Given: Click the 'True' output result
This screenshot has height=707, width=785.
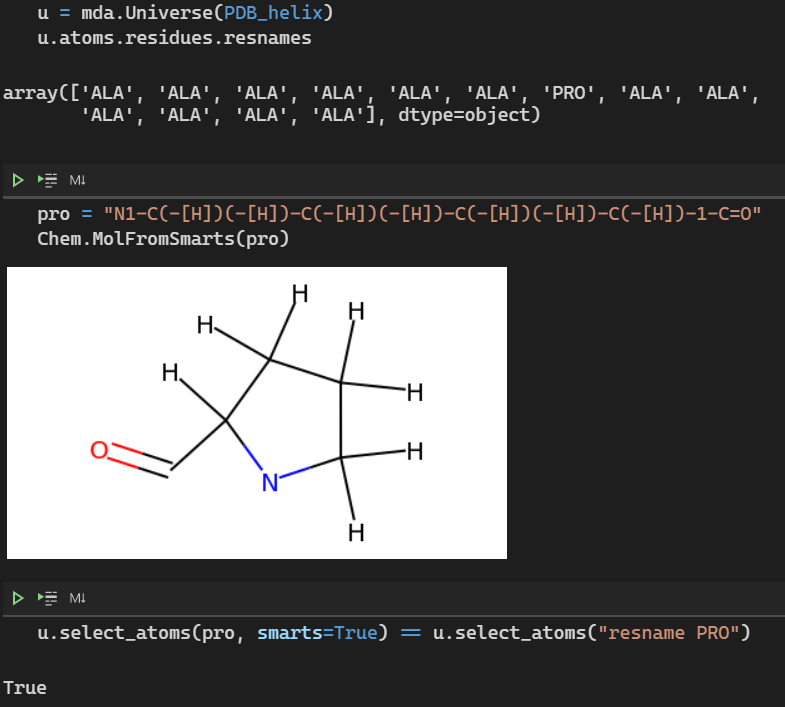Looking at the screenshot, I should click(25, 688).
